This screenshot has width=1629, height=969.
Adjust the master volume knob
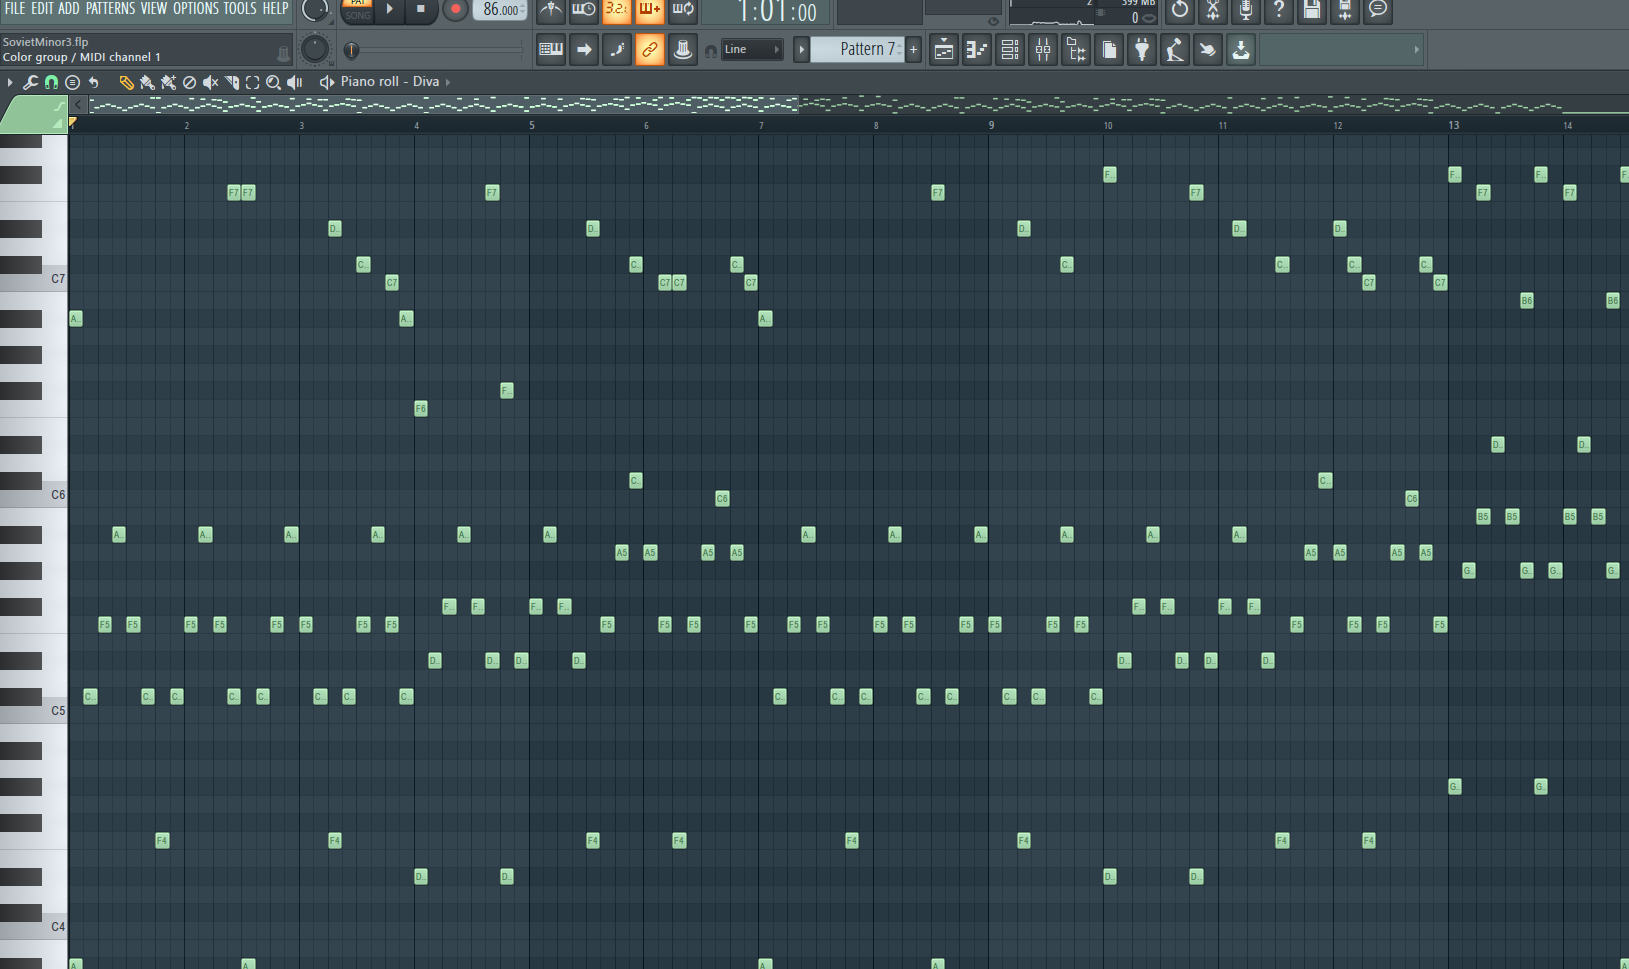coord(315,10)
